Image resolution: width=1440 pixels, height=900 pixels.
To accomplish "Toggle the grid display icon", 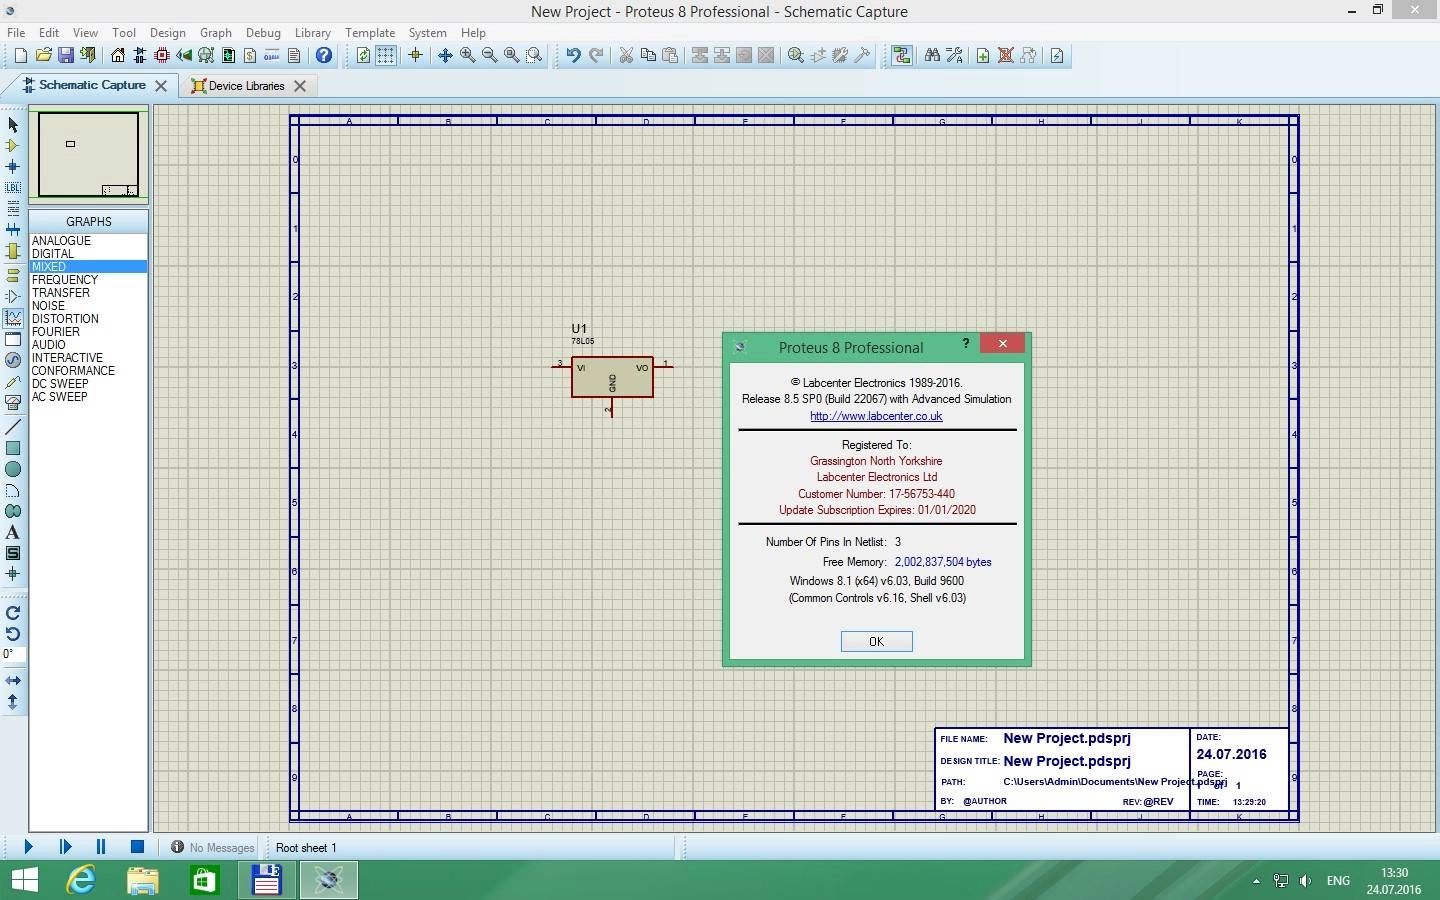I will coord(385,55).
